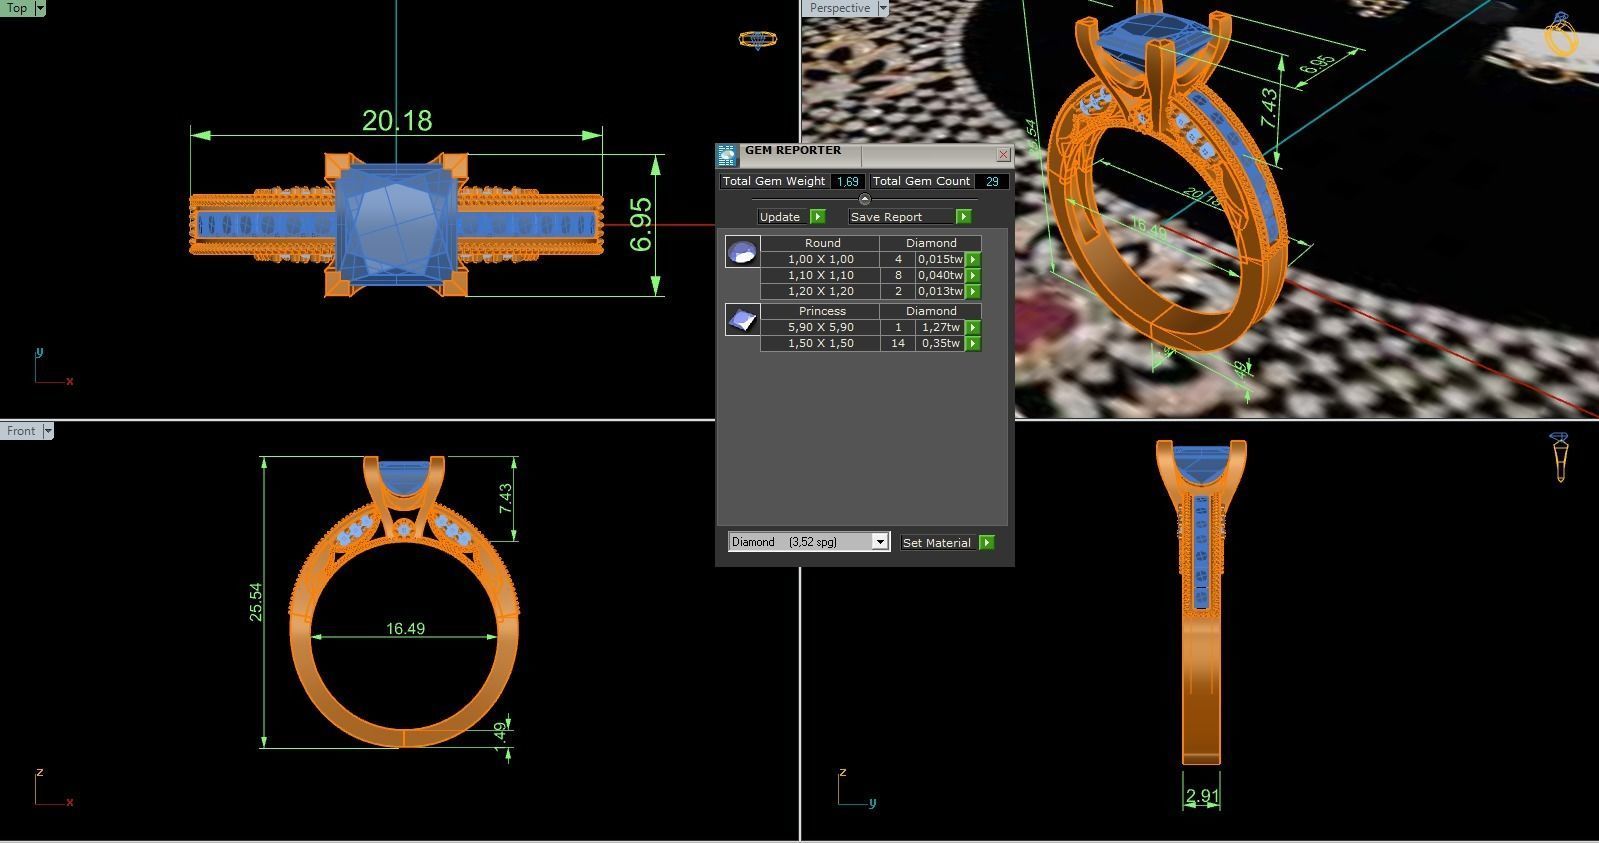
Task: Click the Save Report green arrow
Action: click(963, 217)
